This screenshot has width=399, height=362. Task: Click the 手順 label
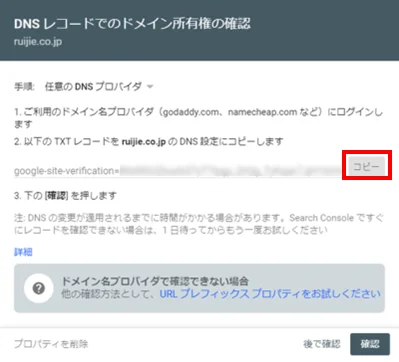click(24, 87)
